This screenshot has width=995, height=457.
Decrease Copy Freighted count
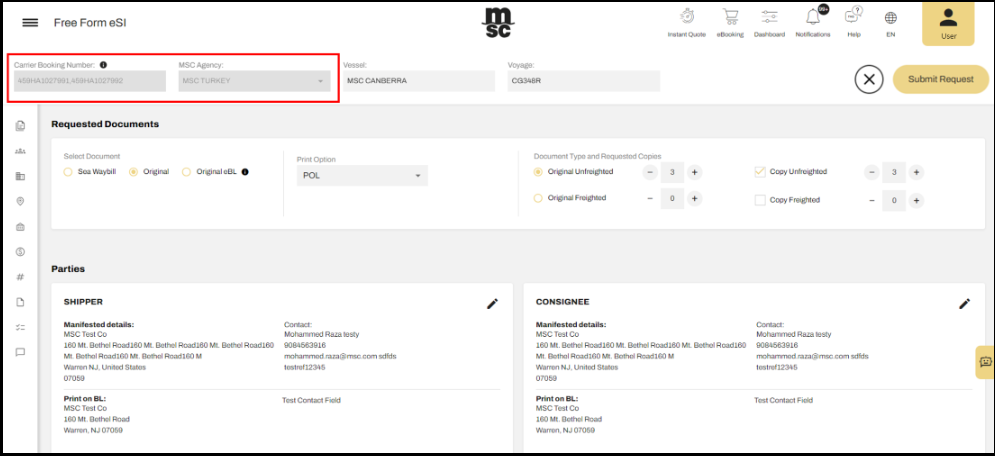pos(873,201)
